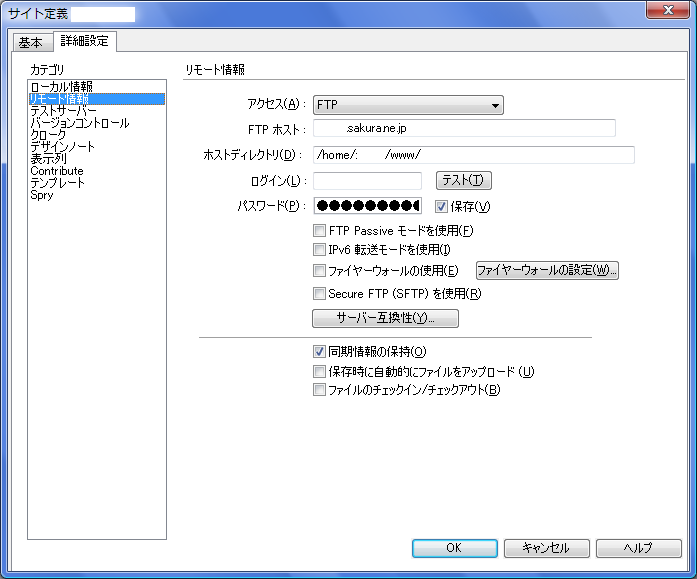Focus the ログイン input field

367,181
